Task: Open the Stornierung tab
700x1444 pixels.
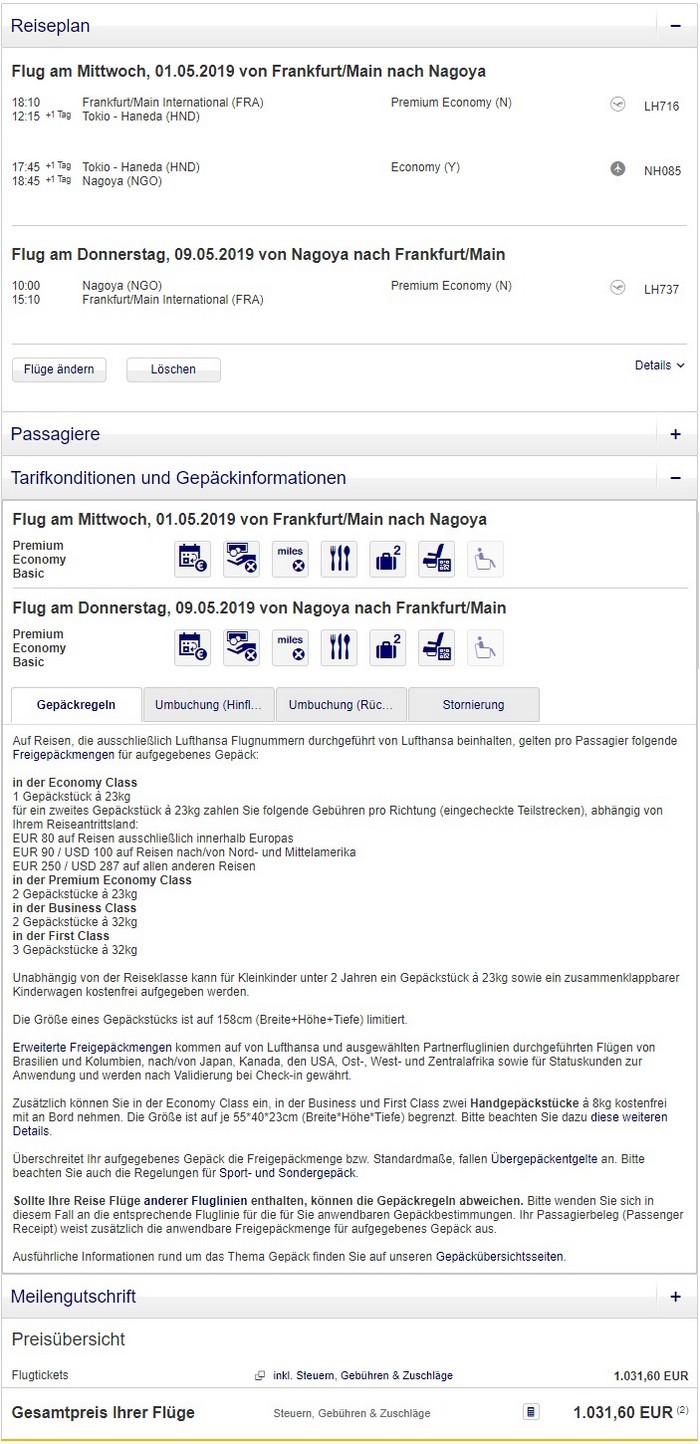Action: click(474, 705)
